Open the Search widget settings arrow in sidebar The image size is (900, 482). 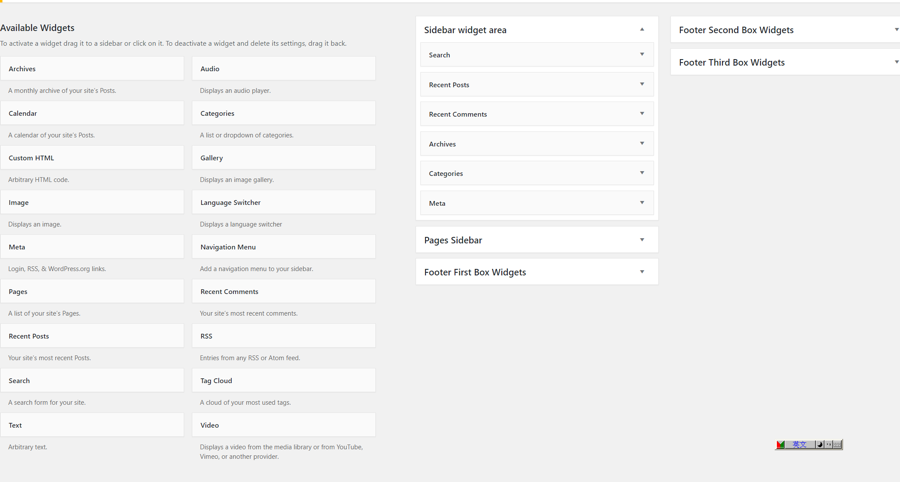pyautogui.click(x=642, y=55)
